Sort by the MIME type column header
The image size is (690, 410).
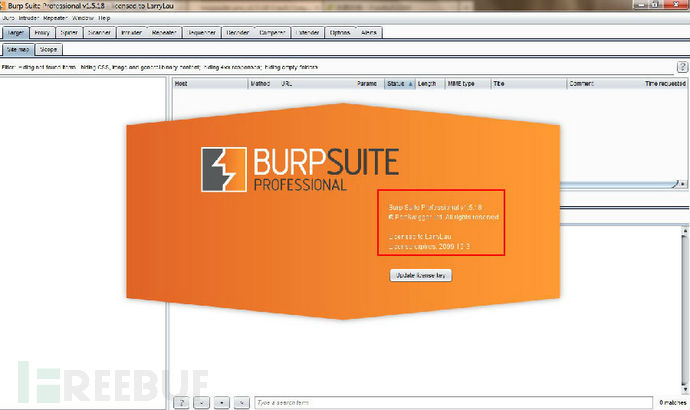point(468,84)
